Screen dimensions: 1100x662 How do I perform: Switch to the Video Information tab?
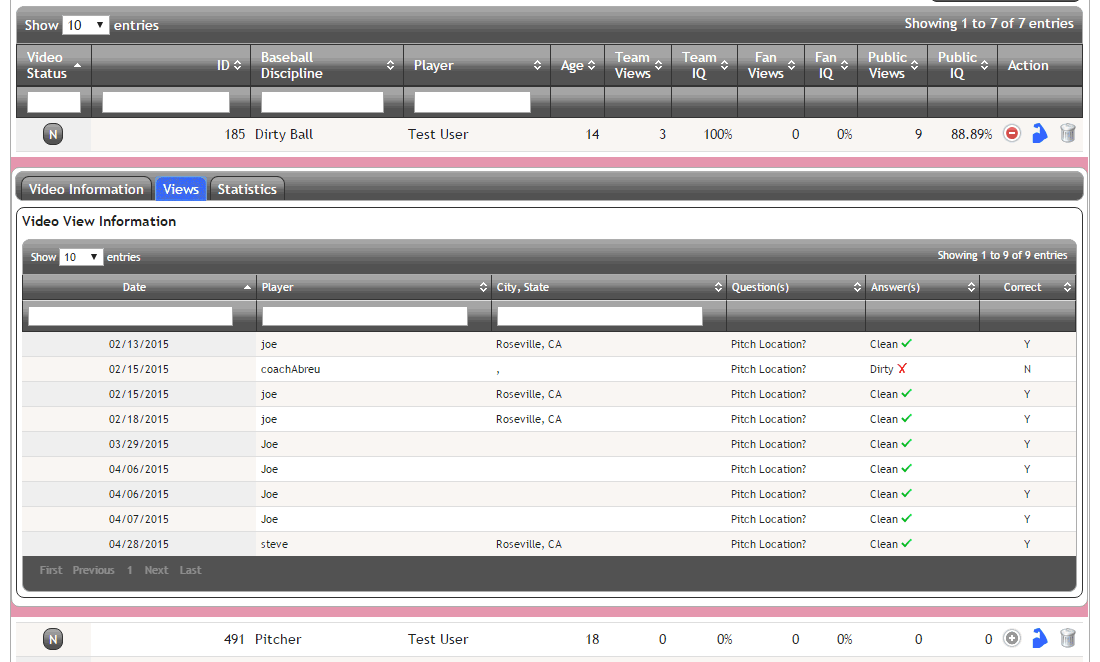point(86,189)
